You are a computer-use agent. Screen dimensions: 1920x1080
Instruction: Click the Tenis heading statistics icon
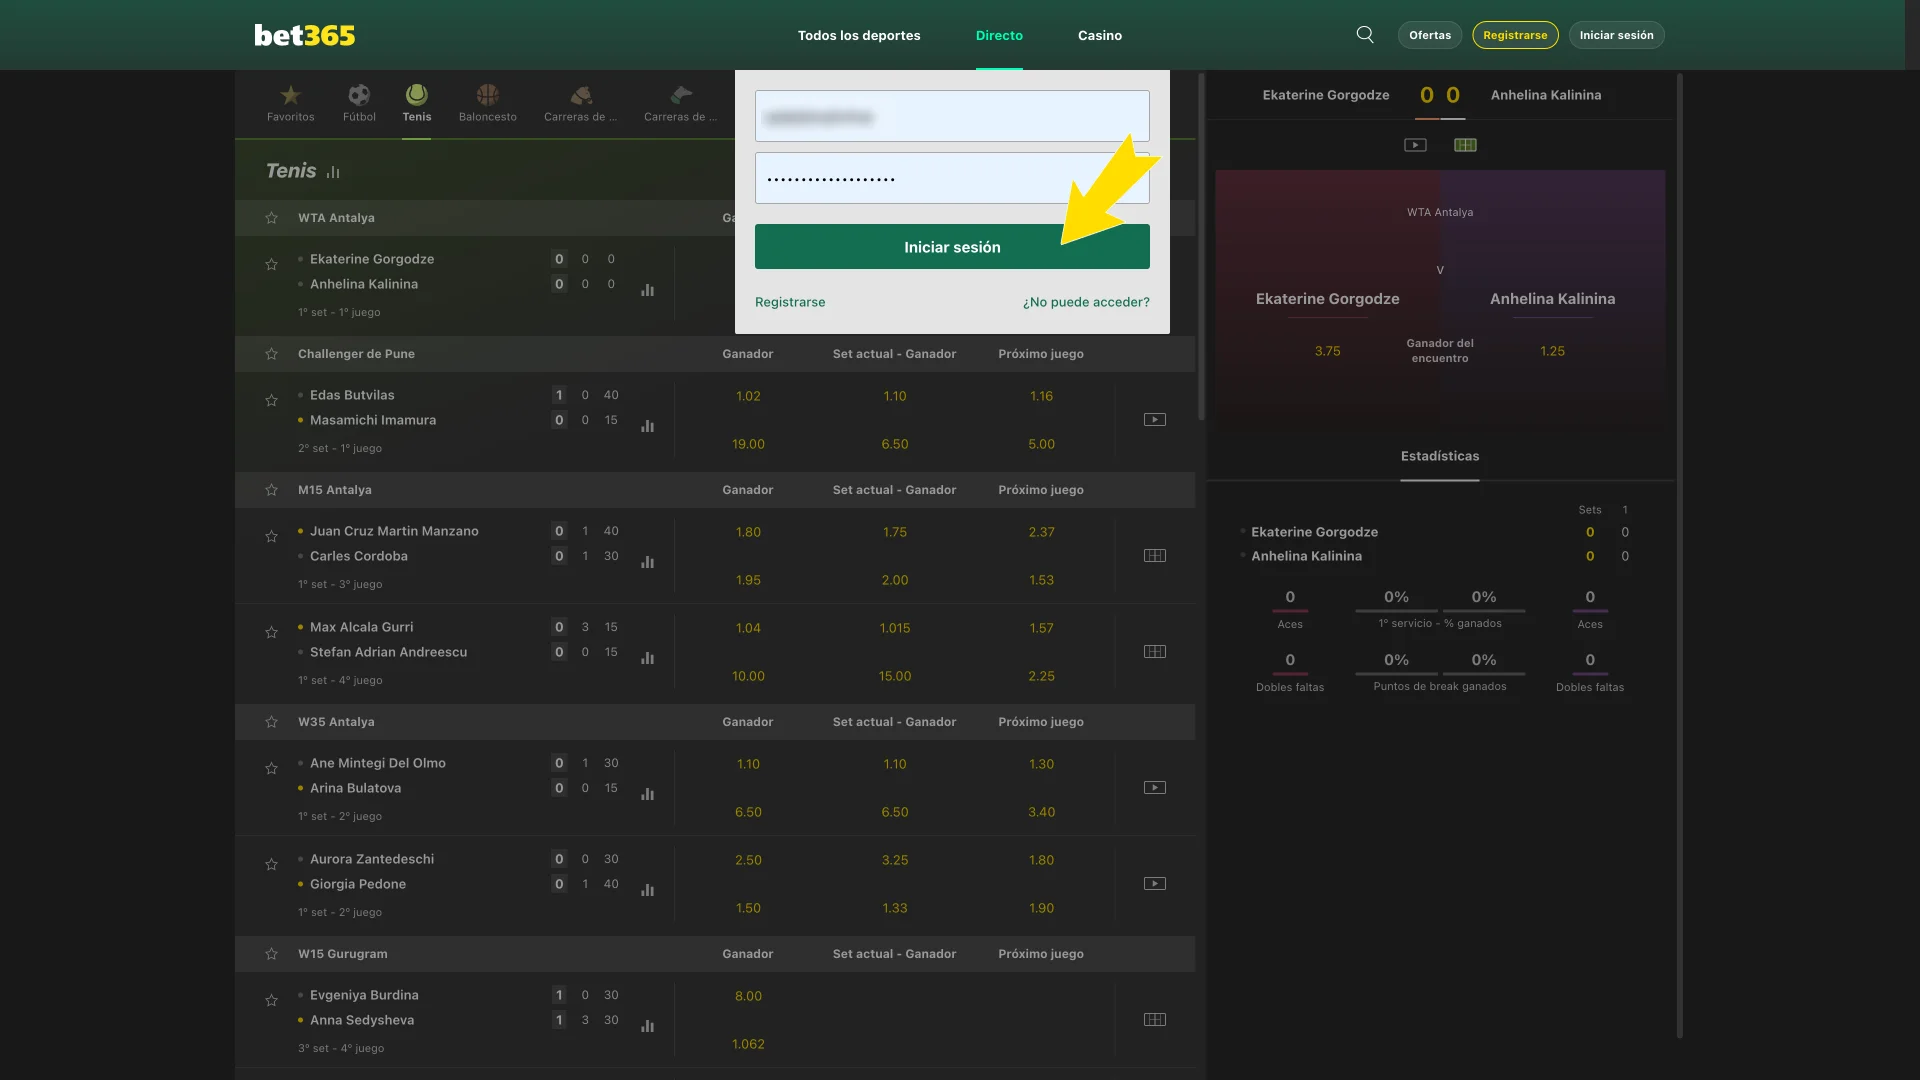(x=332, y=172)
